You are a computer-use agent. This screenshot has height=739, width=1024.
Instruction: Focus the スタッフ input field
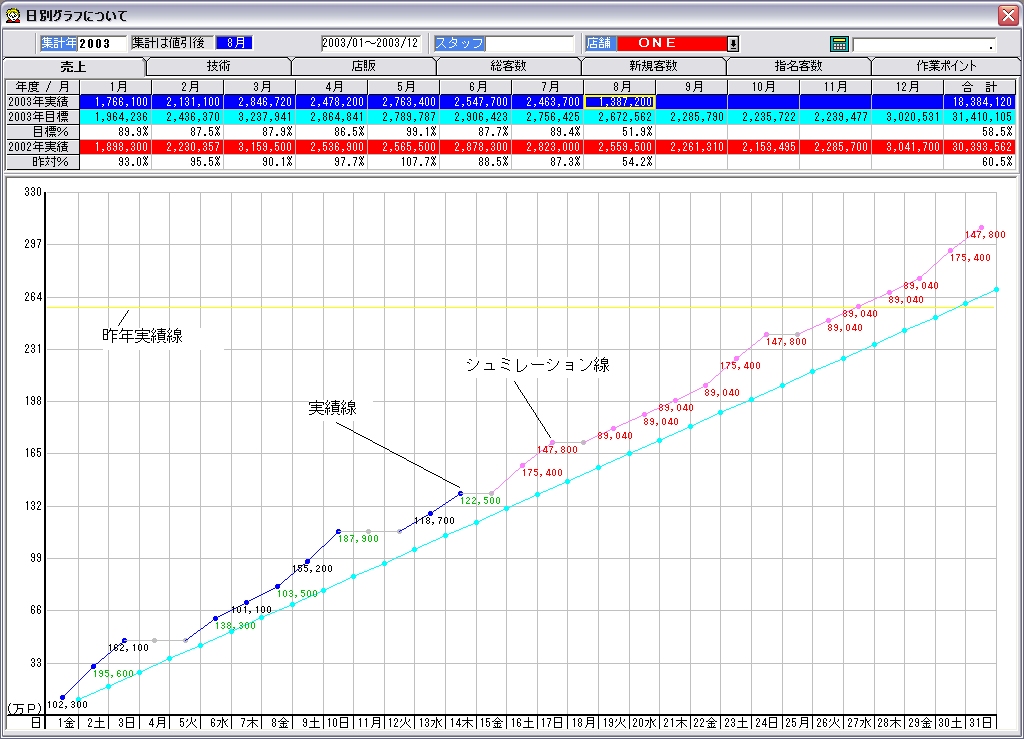529,44
